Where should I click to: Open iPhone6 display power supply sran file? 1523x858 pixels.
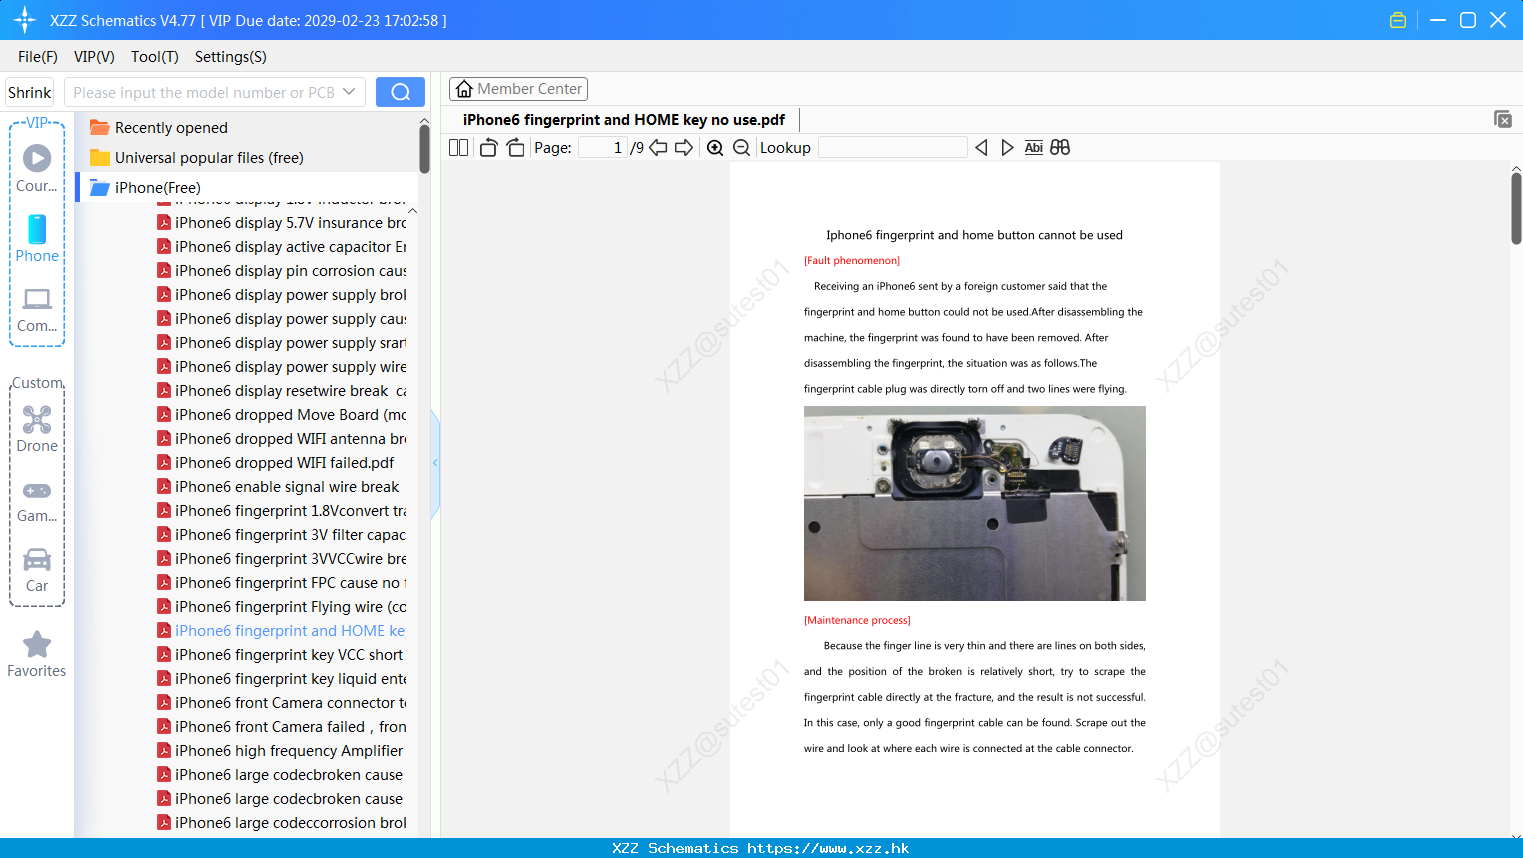282,343
